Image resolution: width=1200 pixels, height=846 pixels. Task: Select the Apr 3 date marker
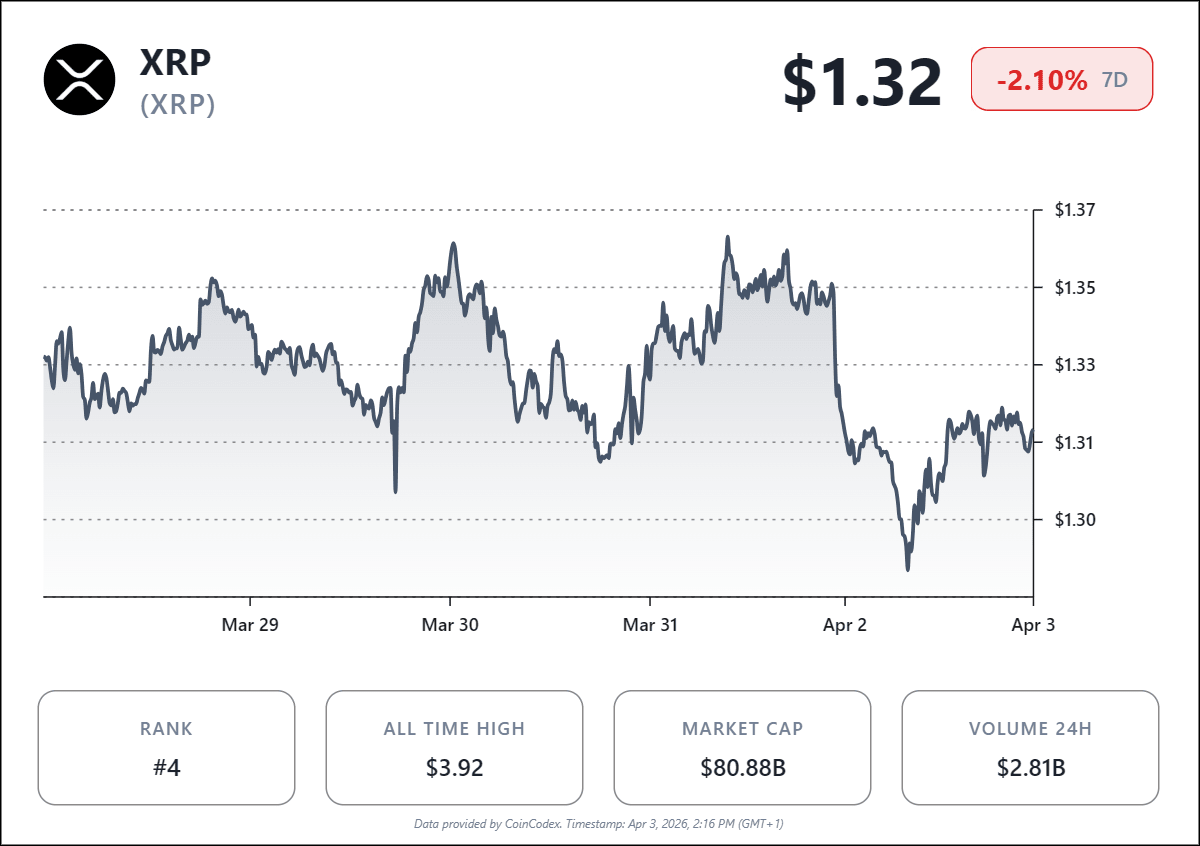1032,625
